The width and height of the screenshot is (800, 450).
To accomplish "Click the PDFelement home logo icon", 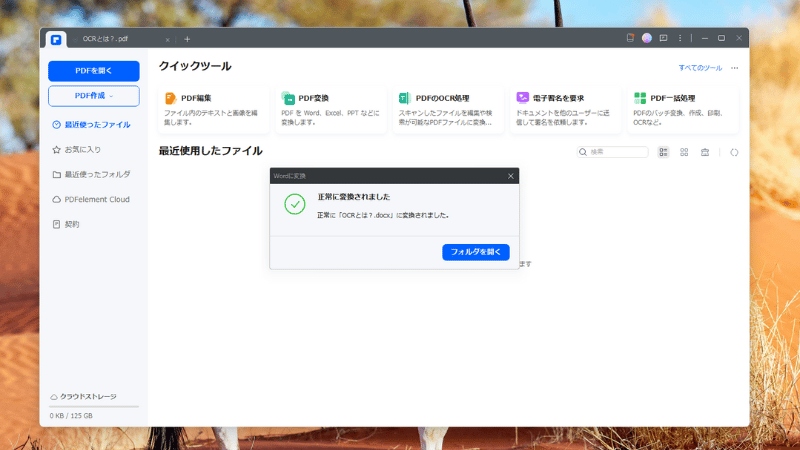I will coord(56,39).
